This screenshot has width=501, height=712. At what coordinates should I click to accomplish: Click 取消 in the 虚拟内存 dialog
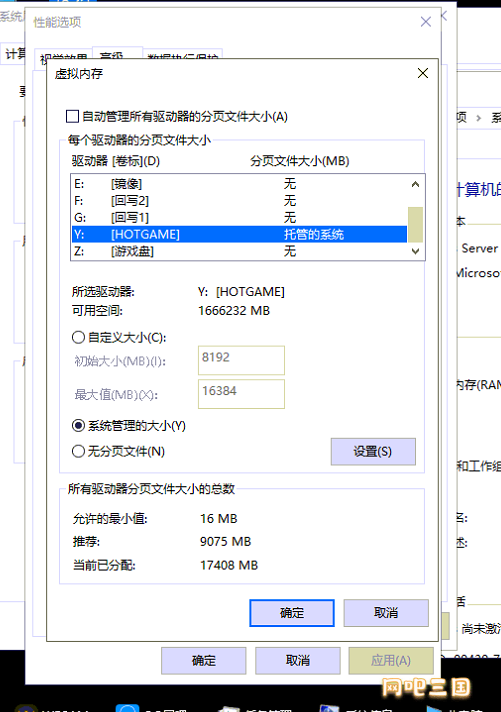[386, 613]
